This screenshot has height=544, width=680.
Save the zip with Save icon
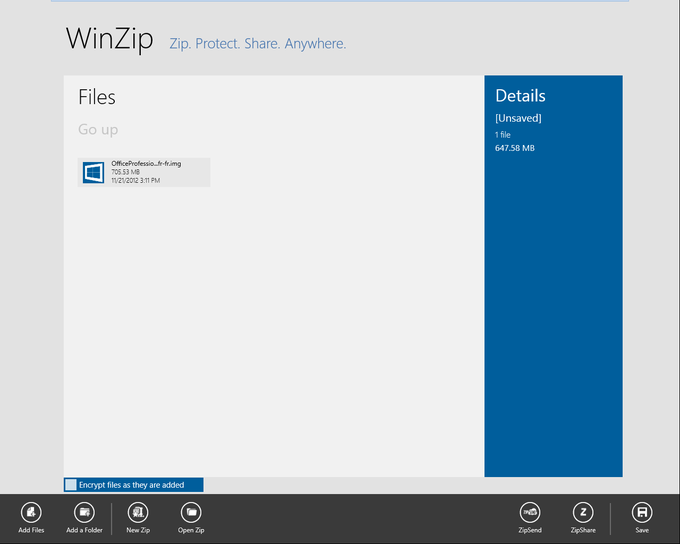click(x=642, y=512)
